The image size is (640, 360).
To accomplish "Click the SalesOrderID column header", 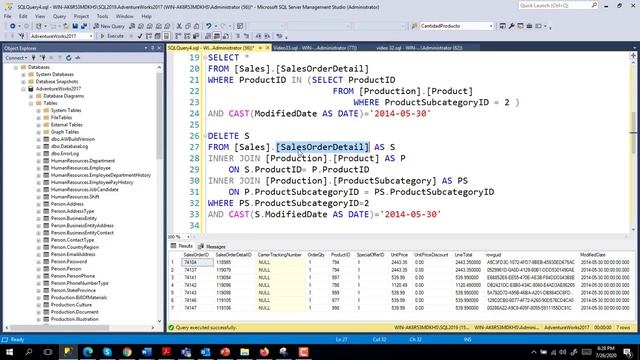I will point(196,255).
